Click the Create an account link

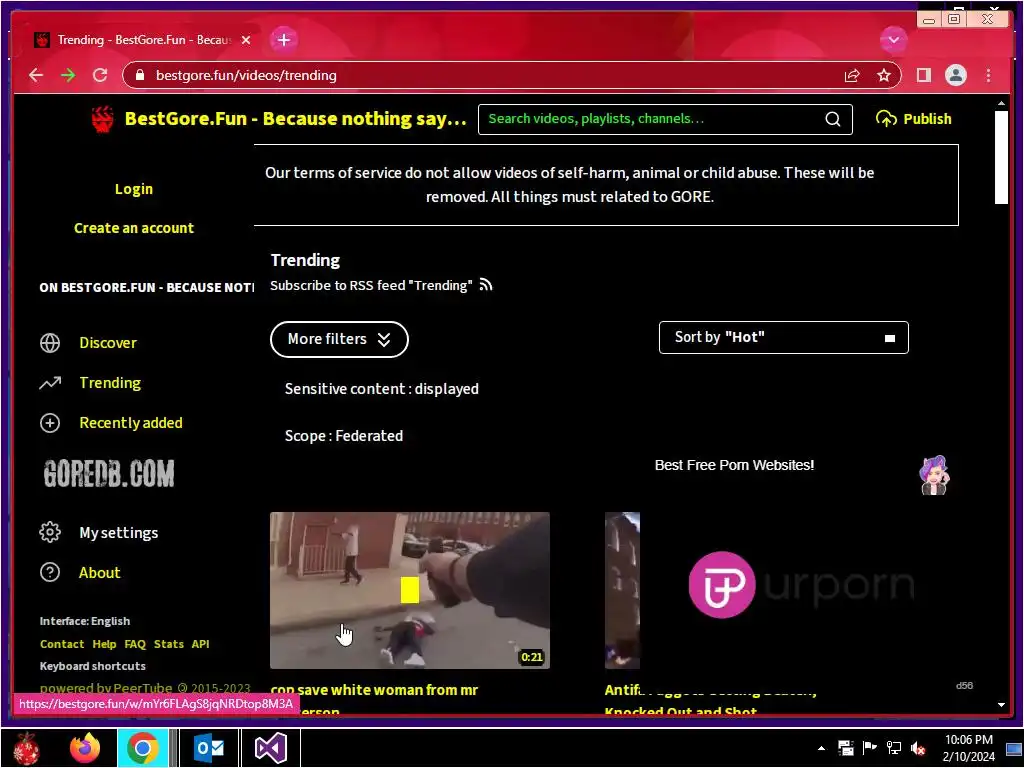pos(134,228)
